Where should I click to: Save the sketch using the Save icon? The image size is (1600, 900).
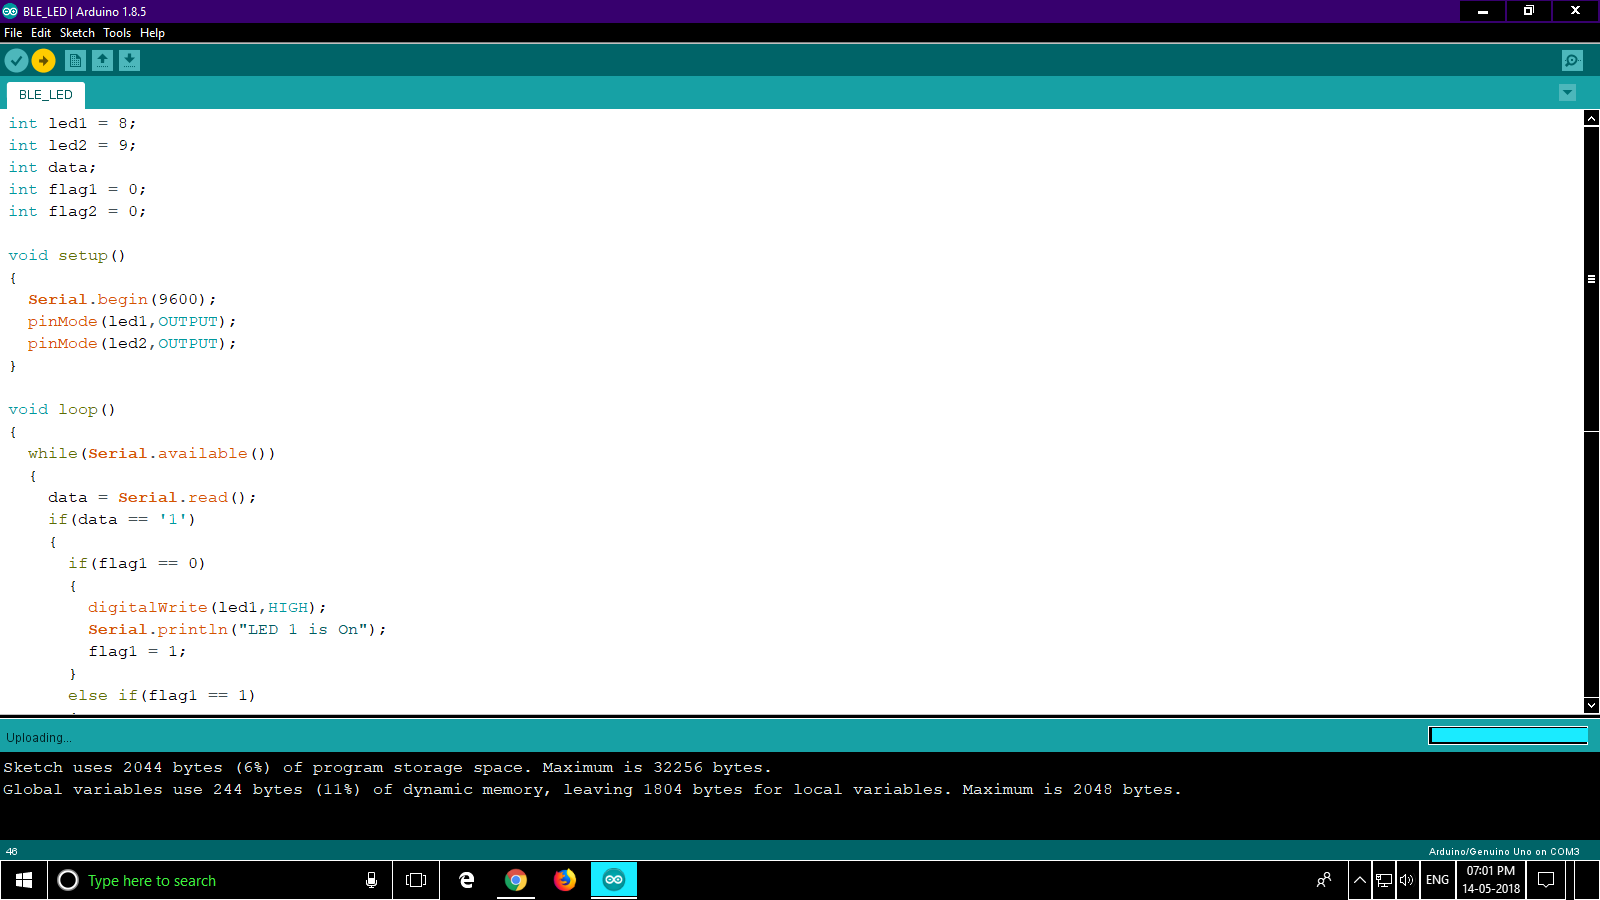pyautogui.click(x=129, y=61)
